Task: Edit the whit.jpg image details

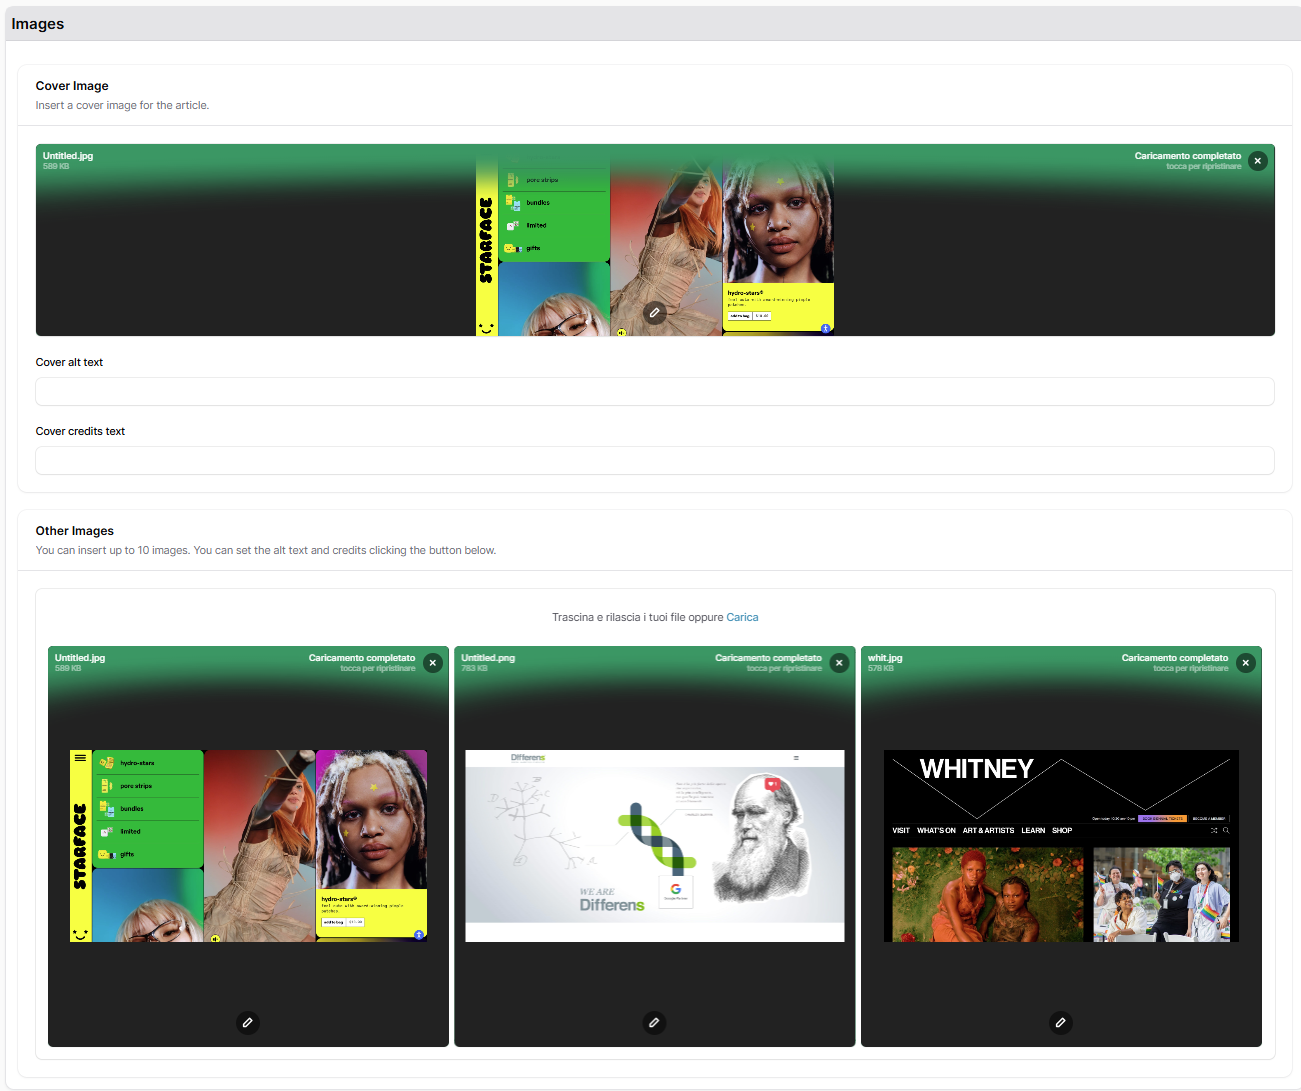Action: click(1061, 1022)
